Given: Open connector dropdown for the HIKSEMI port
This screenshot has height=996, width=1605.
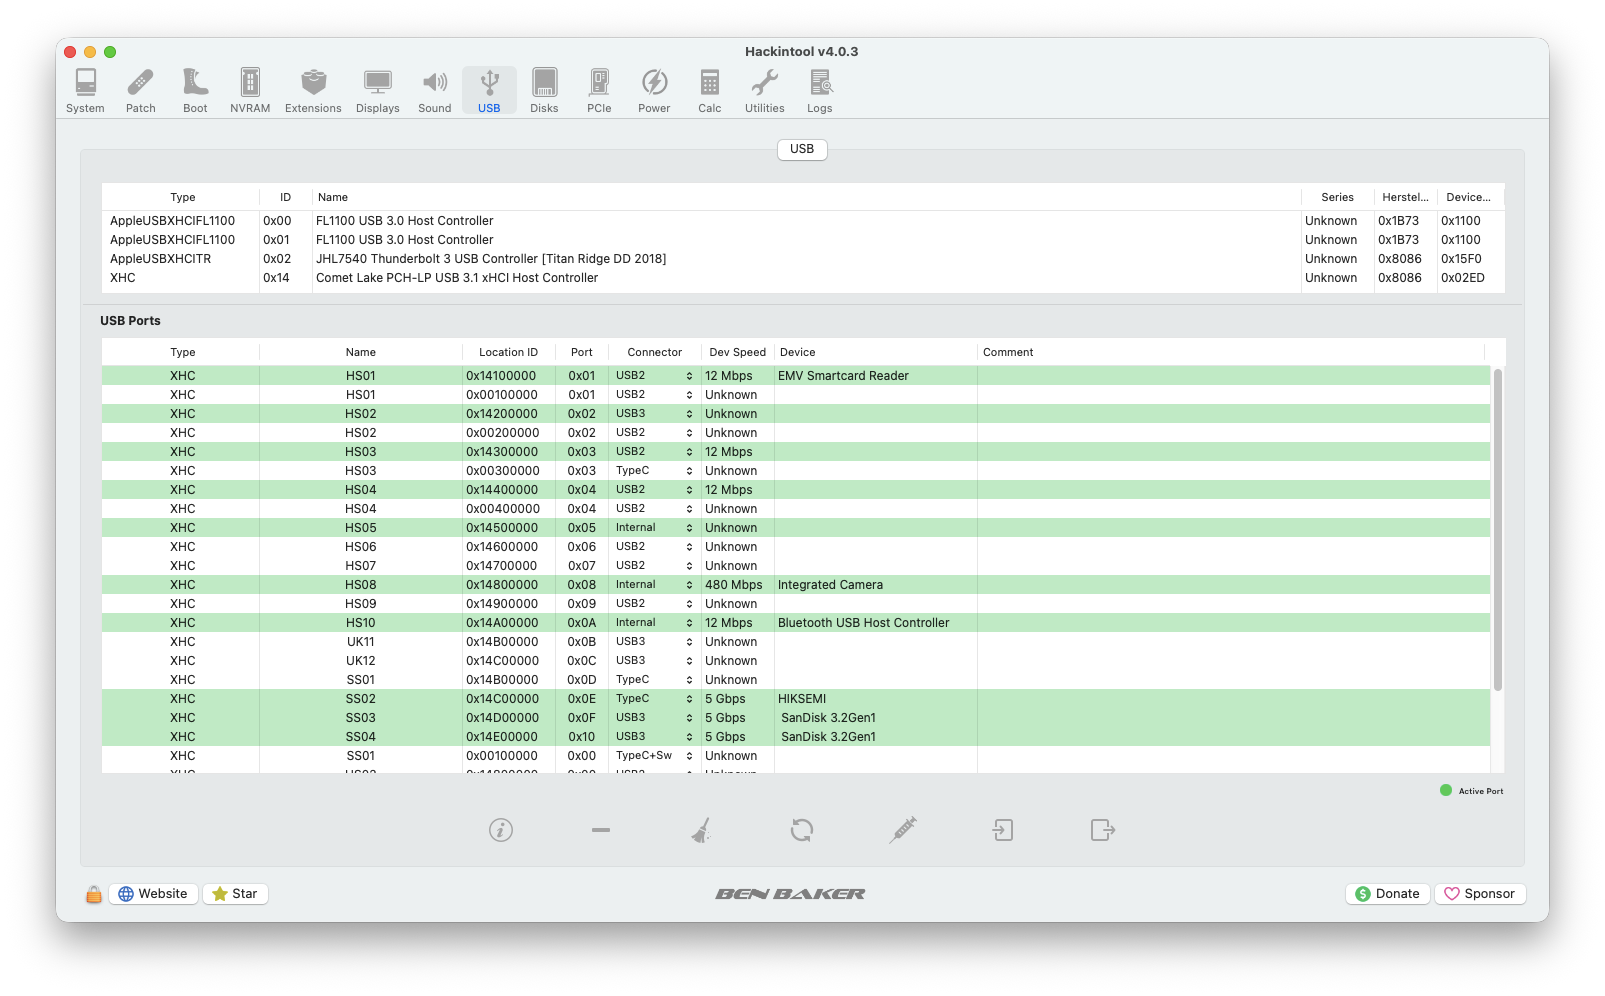Looking at the screenshot, I should tap(655, 699).
